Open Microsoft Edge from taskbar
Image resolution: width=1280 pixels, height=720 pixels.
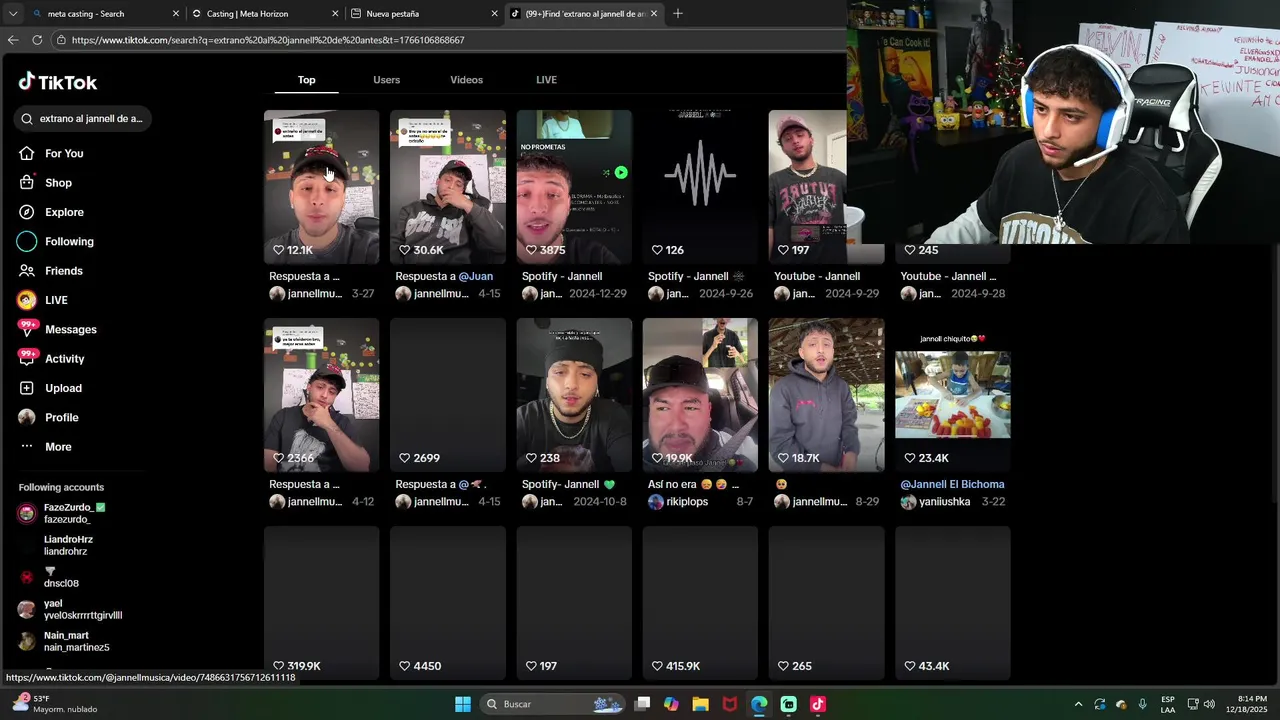pos(759,704)
